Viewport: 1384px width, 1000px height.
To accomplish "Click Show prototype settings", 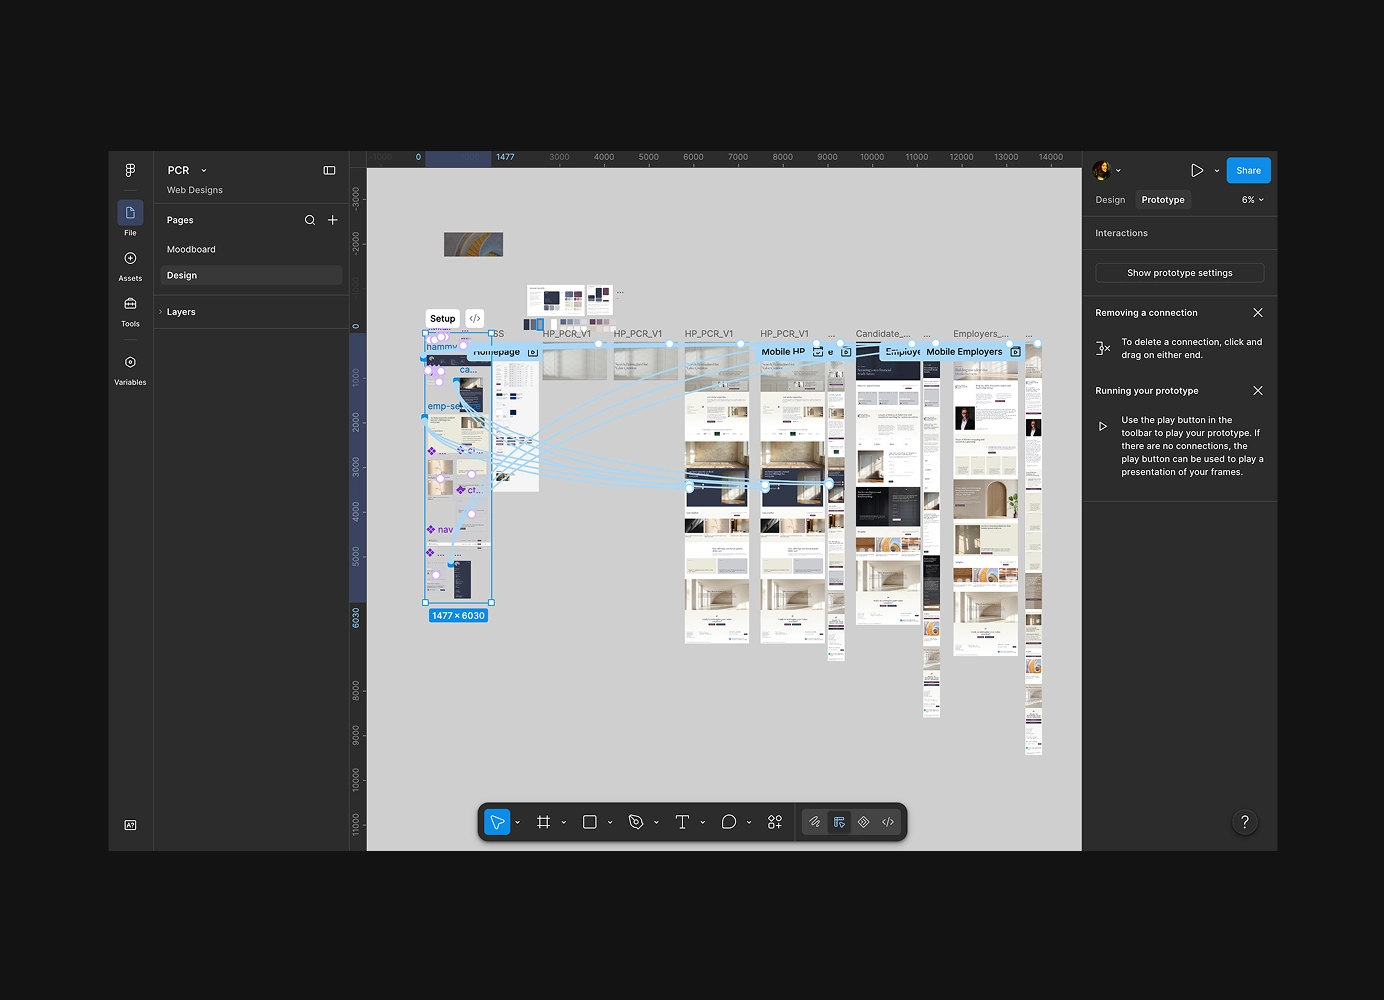I will click(1180, 273).
